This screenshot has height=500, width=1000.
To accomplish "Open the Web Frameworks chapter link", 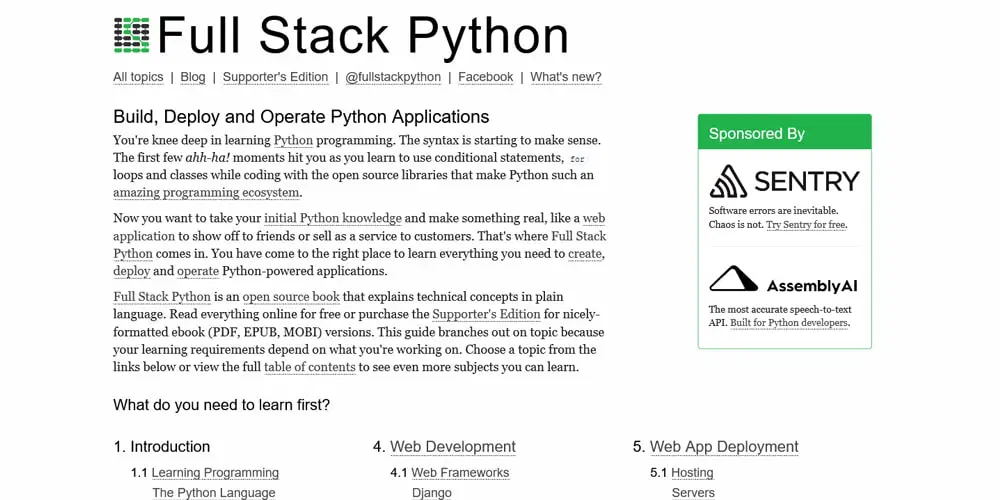I will point(460,473).
